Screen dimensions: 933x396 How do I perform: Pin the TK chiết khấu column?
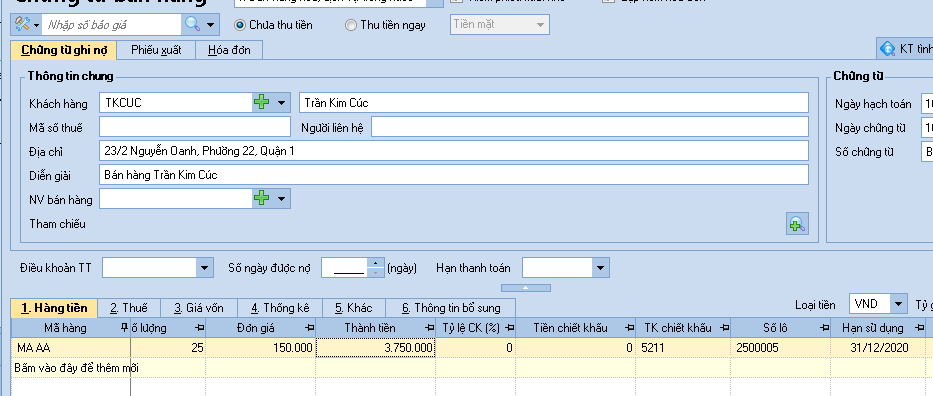coord(725,328)
